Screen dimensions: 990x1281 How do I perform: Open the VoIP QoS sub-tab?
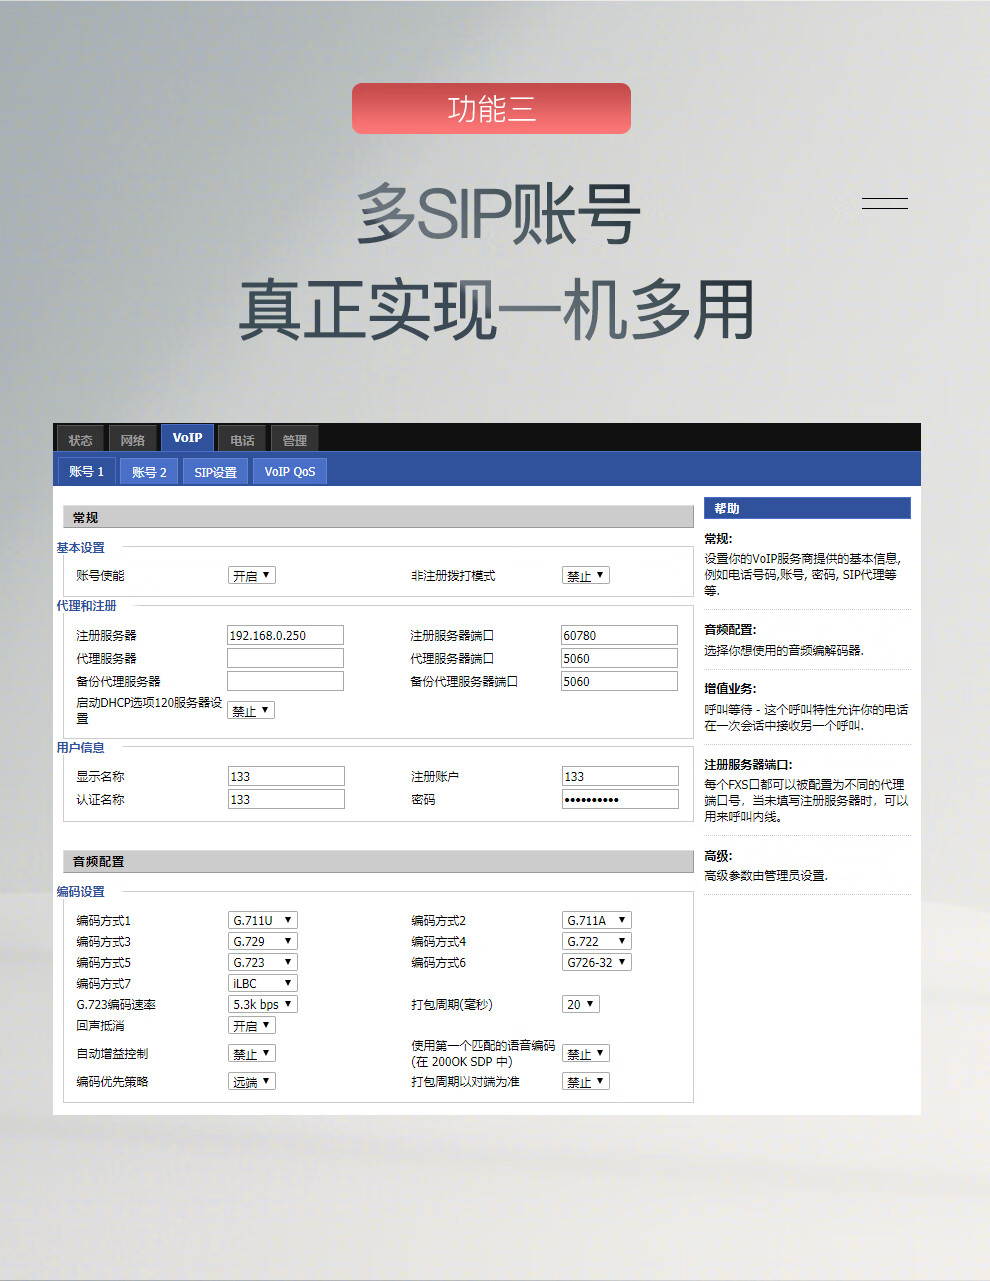tap(289, 472)
